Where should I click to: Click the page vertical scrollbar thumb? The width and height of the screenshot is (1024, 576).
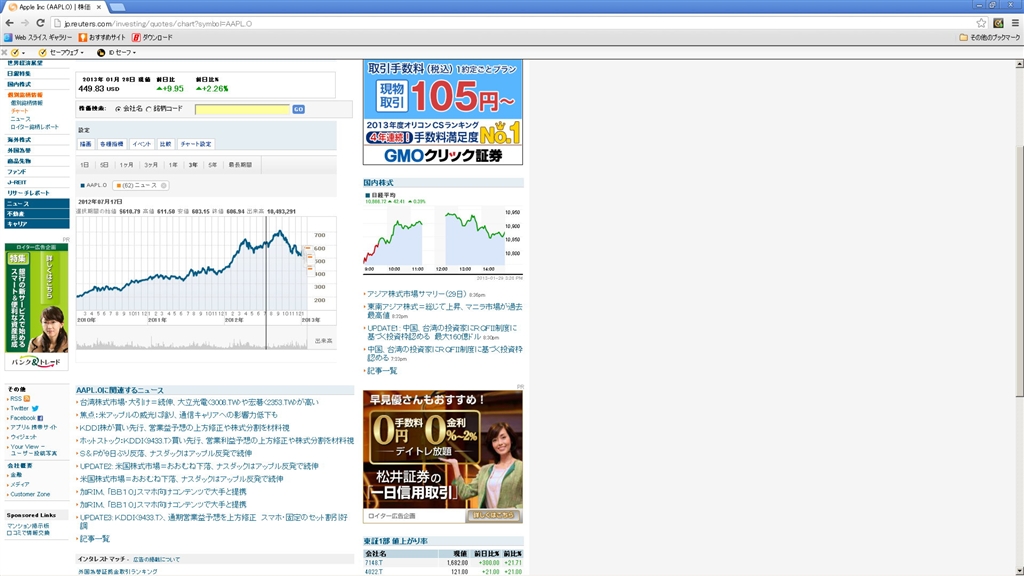[x=1019, y=271]
